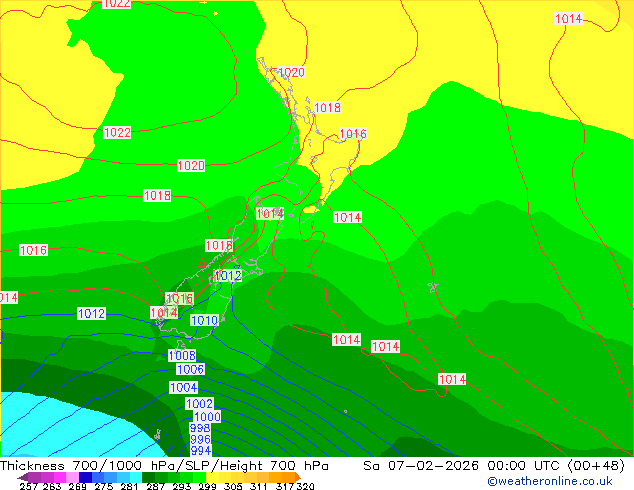Click legend value 263
Viewport: 634px width, 490px height.
(x=52, y=486)
